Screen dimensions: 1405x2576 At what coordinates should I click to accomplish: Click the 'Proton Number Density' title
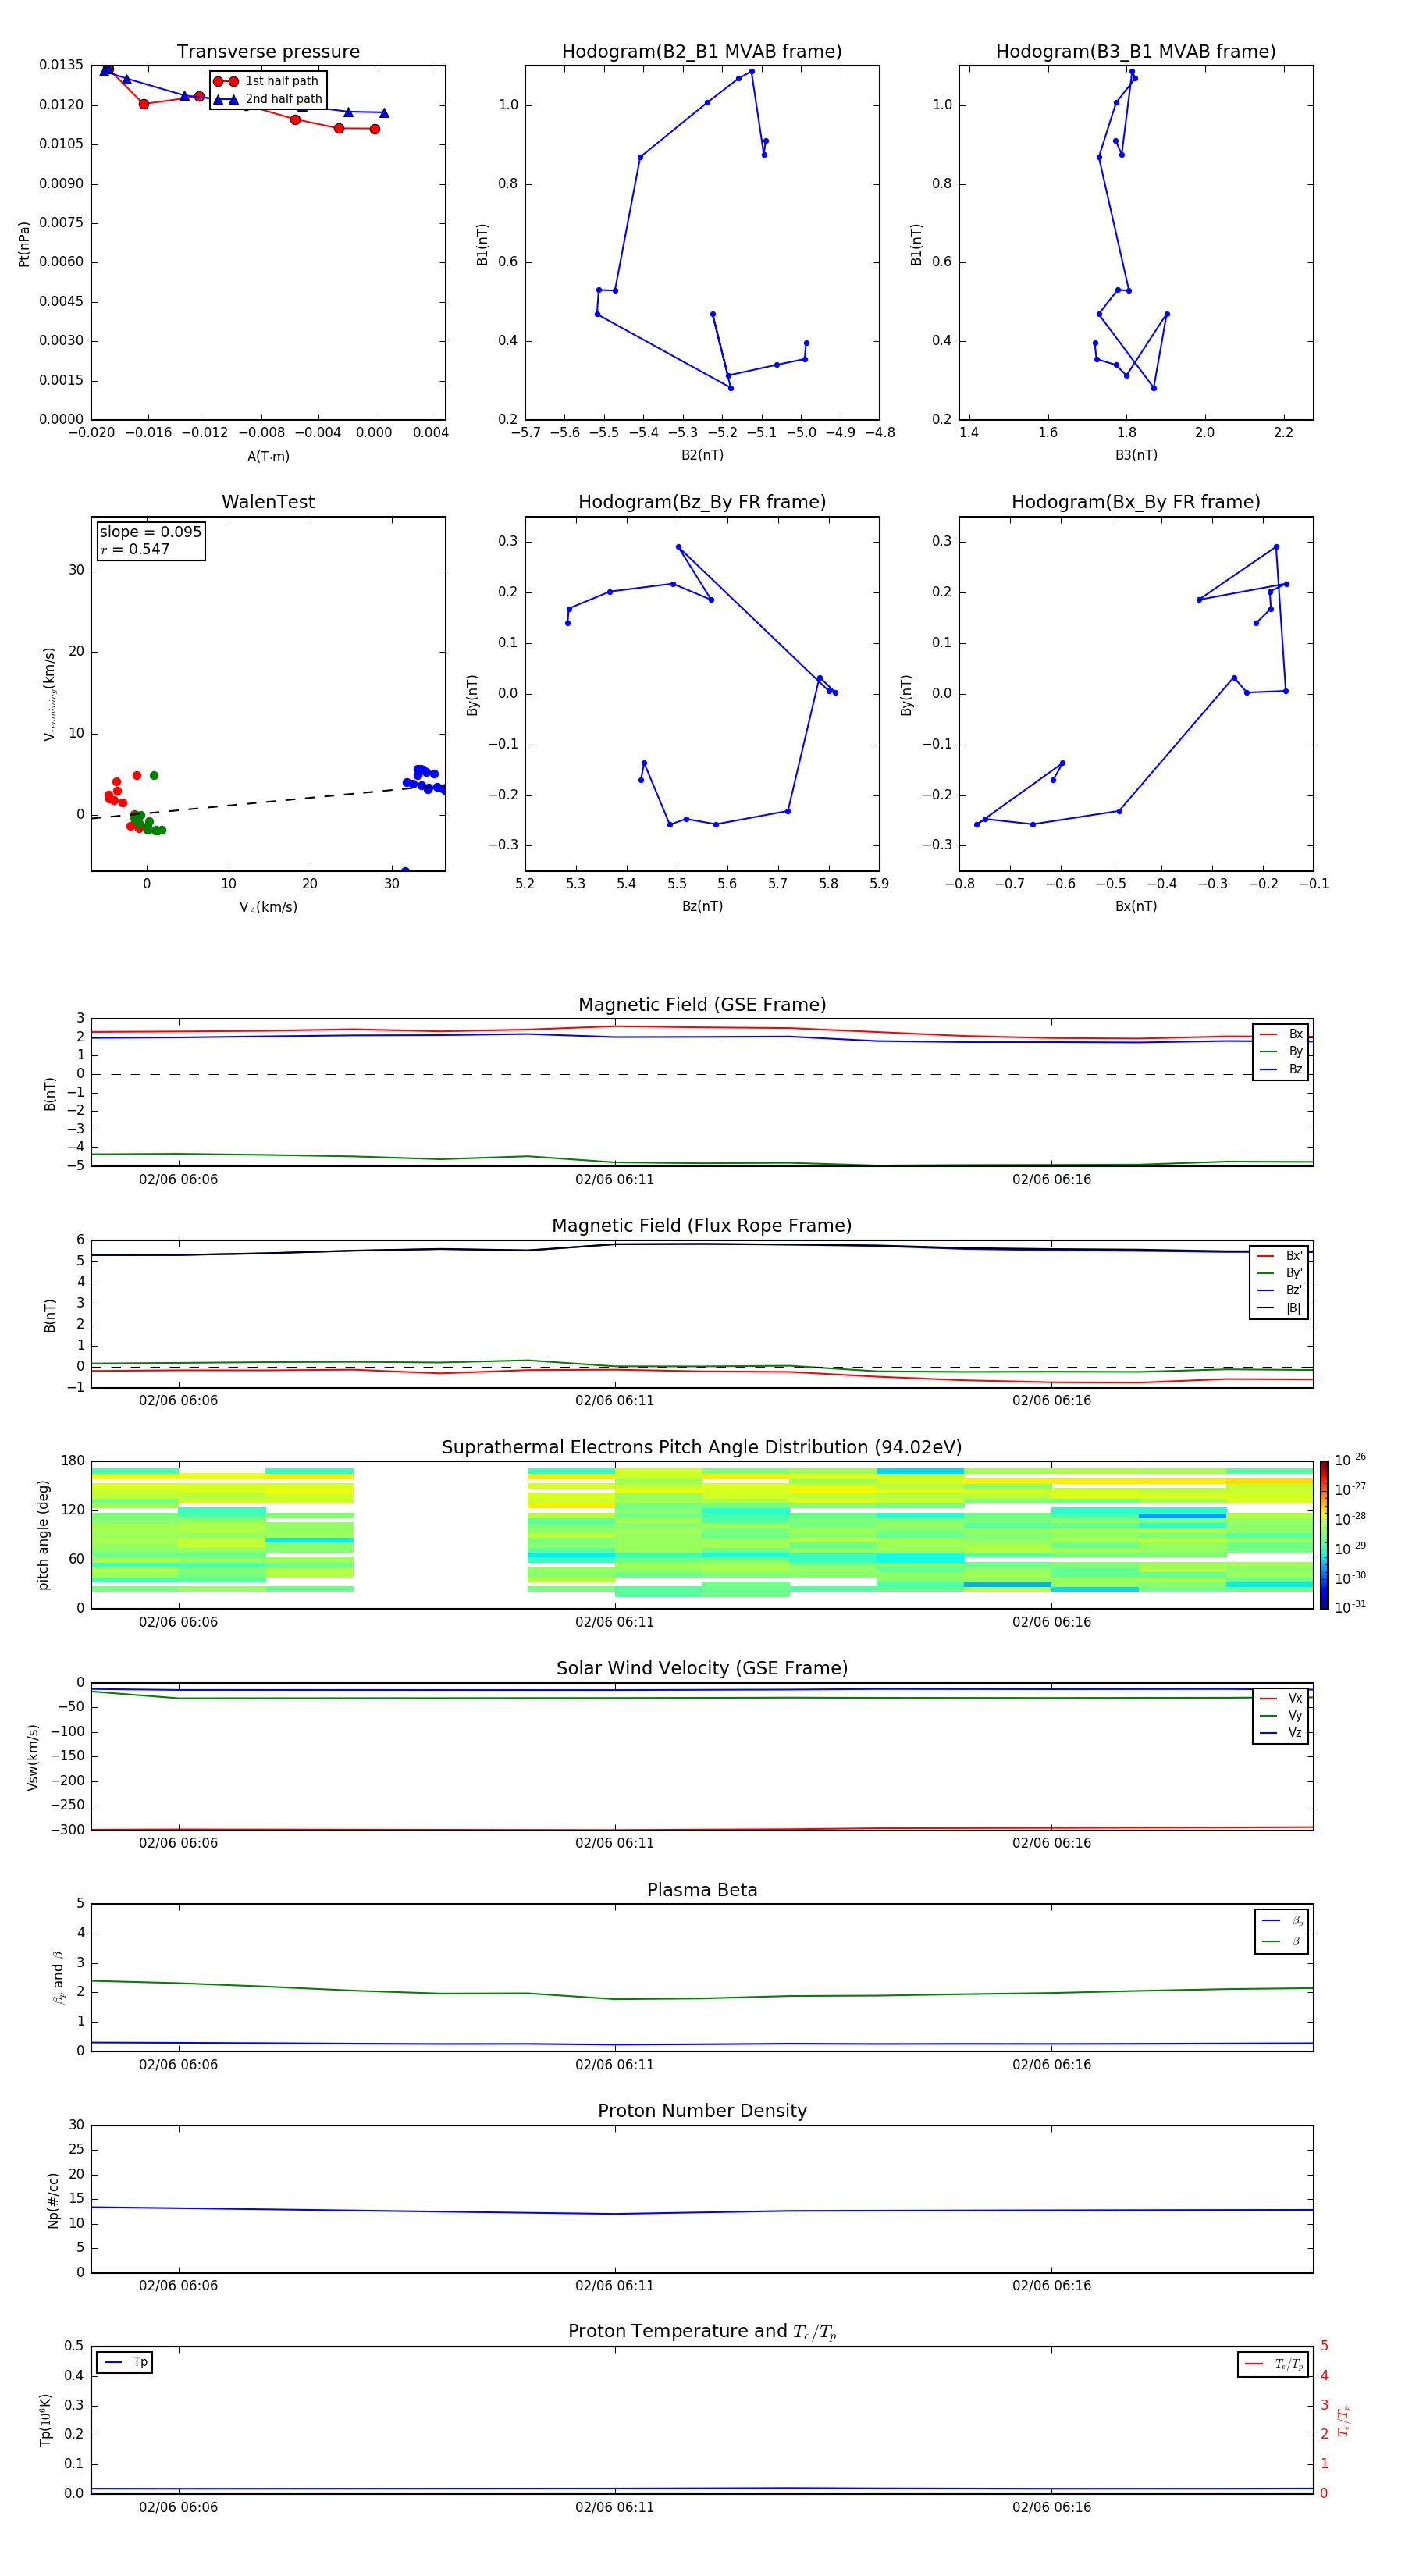point(702,2111)
